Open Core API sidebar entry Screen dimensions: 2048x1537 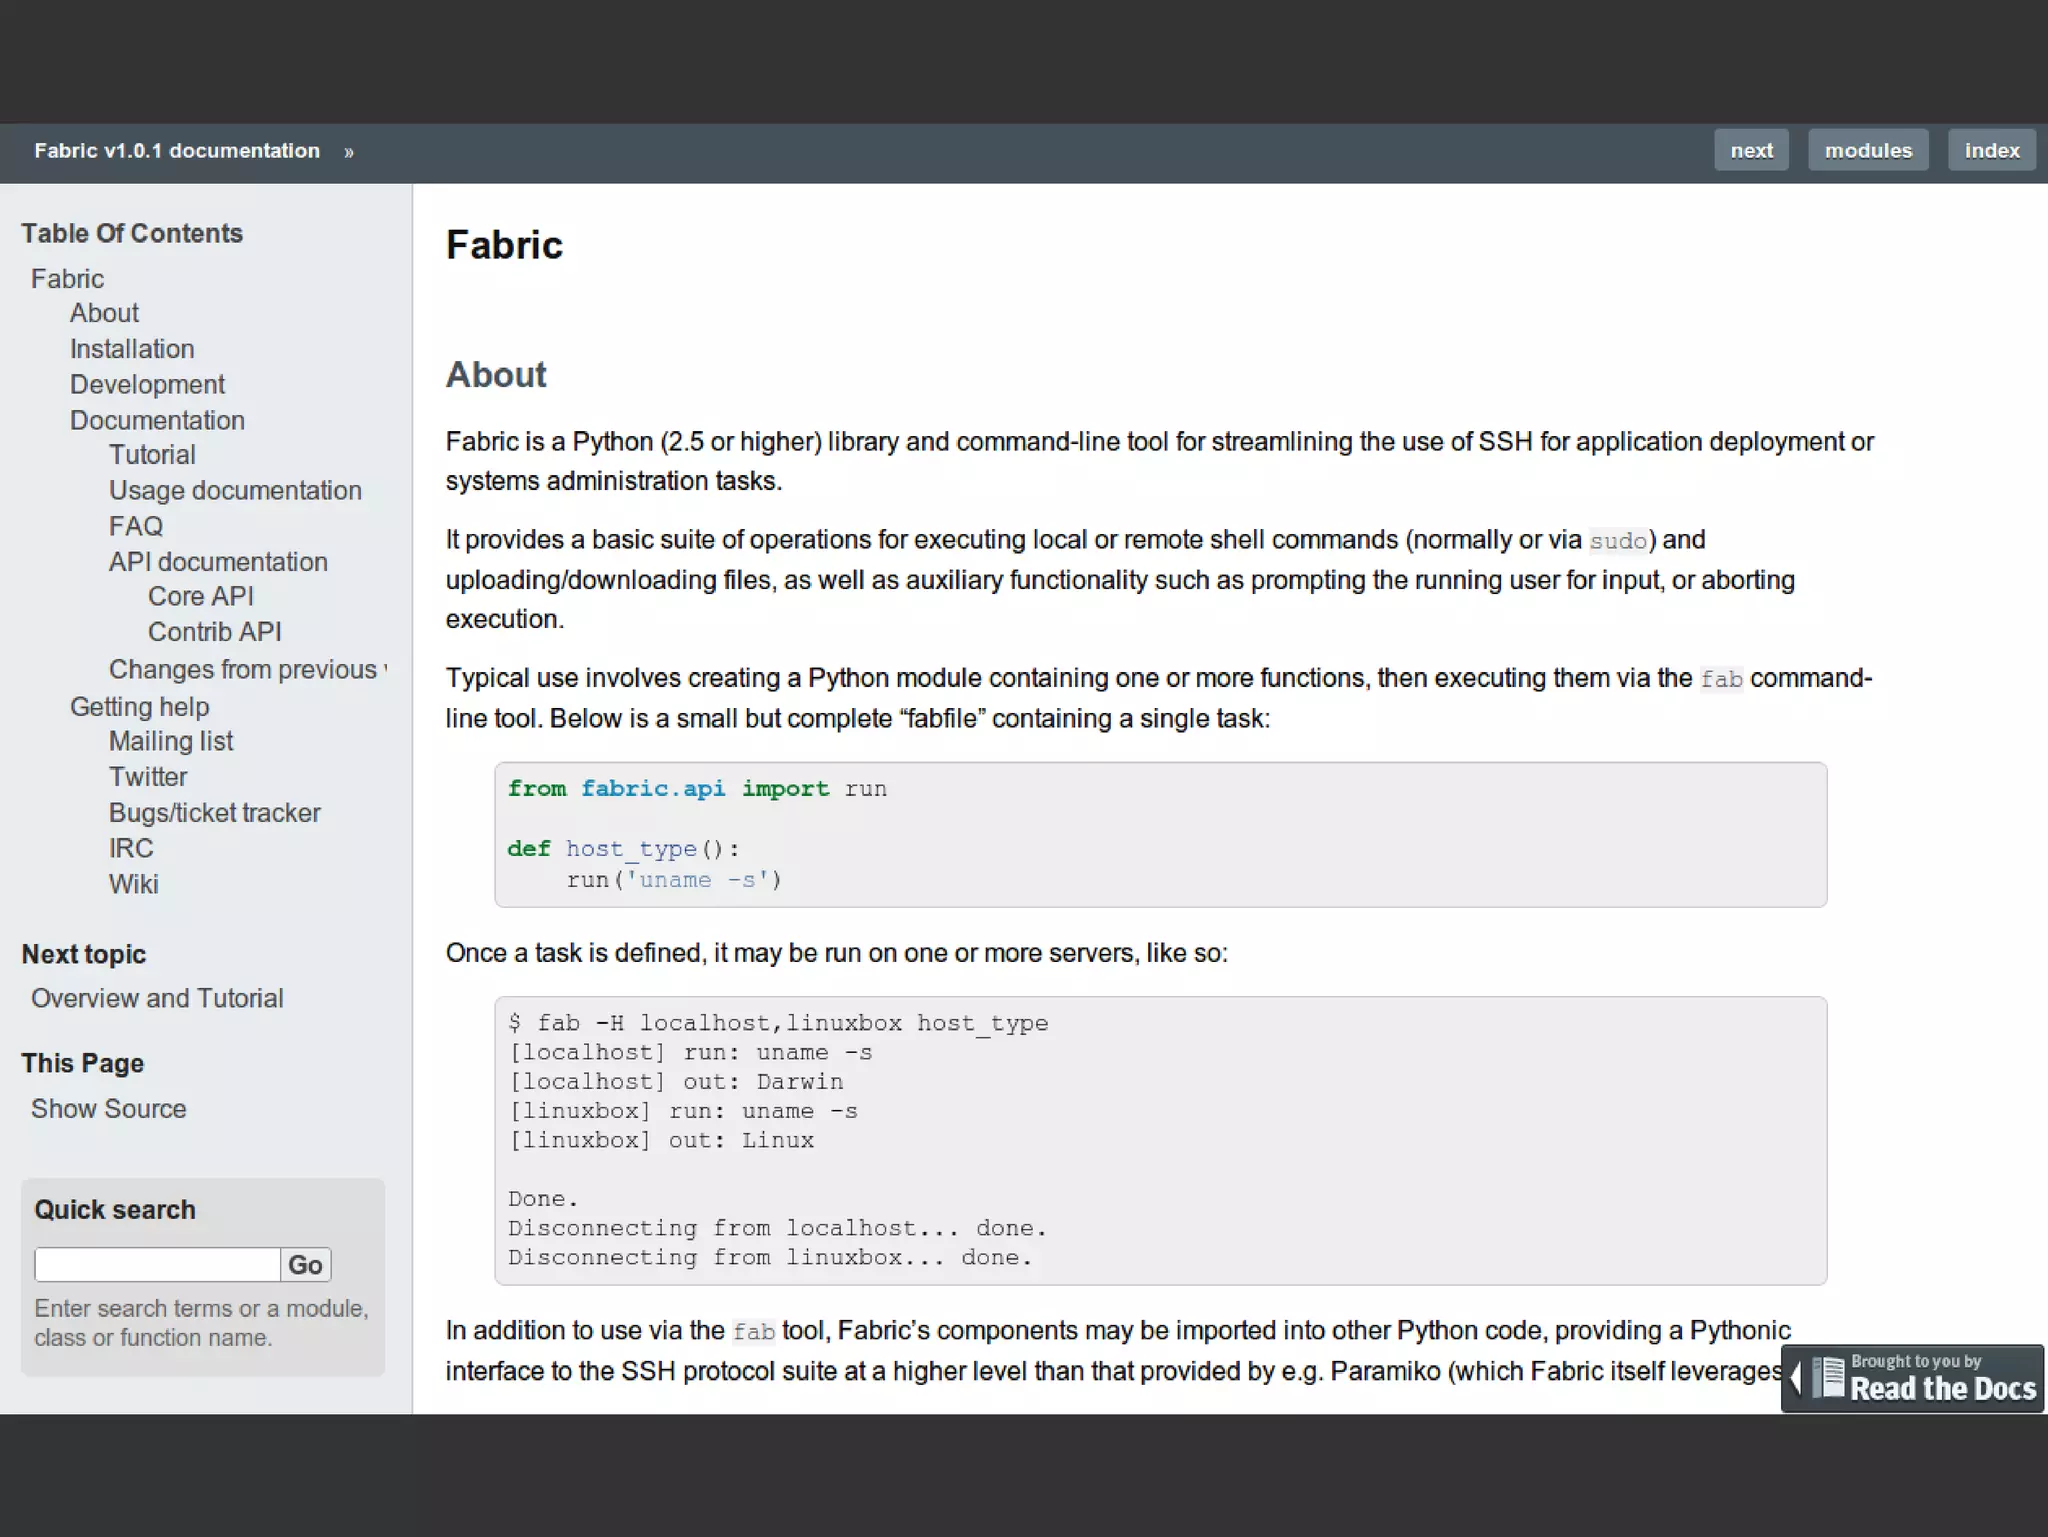(x=201, y=596)
